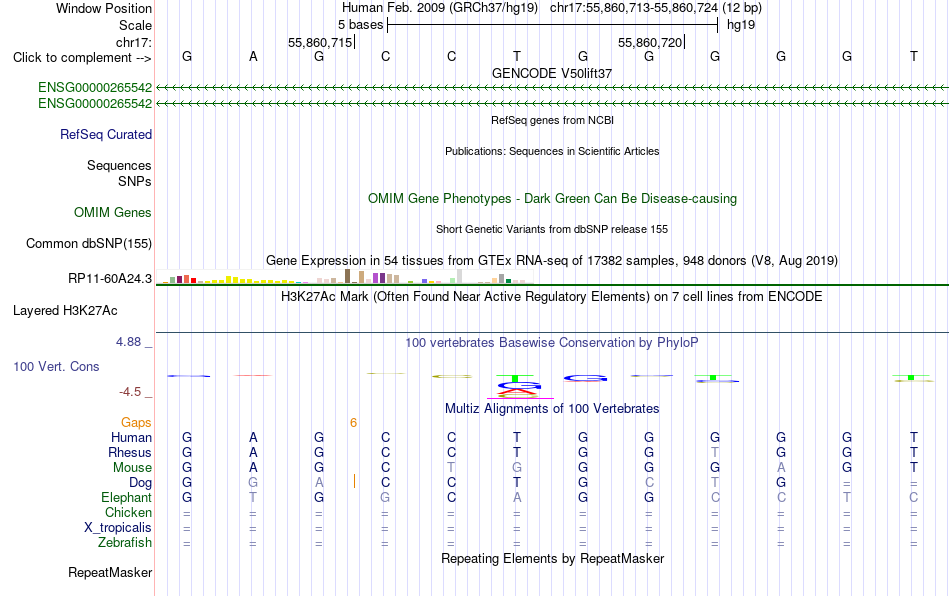Click the H3K27Ac Mark ENCODE track title
Viewport: 950px width, 596px height.
click(552, 297)
